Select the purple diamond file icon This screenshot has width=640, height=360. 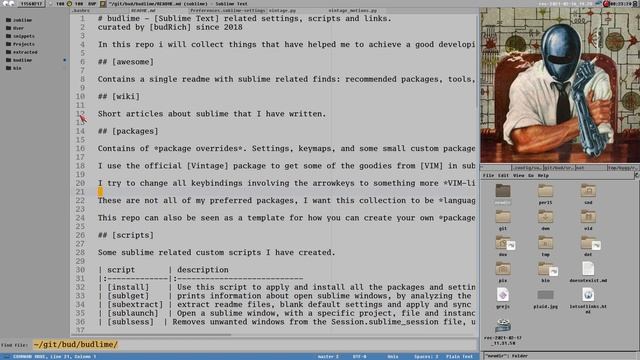tap(503, 295)
